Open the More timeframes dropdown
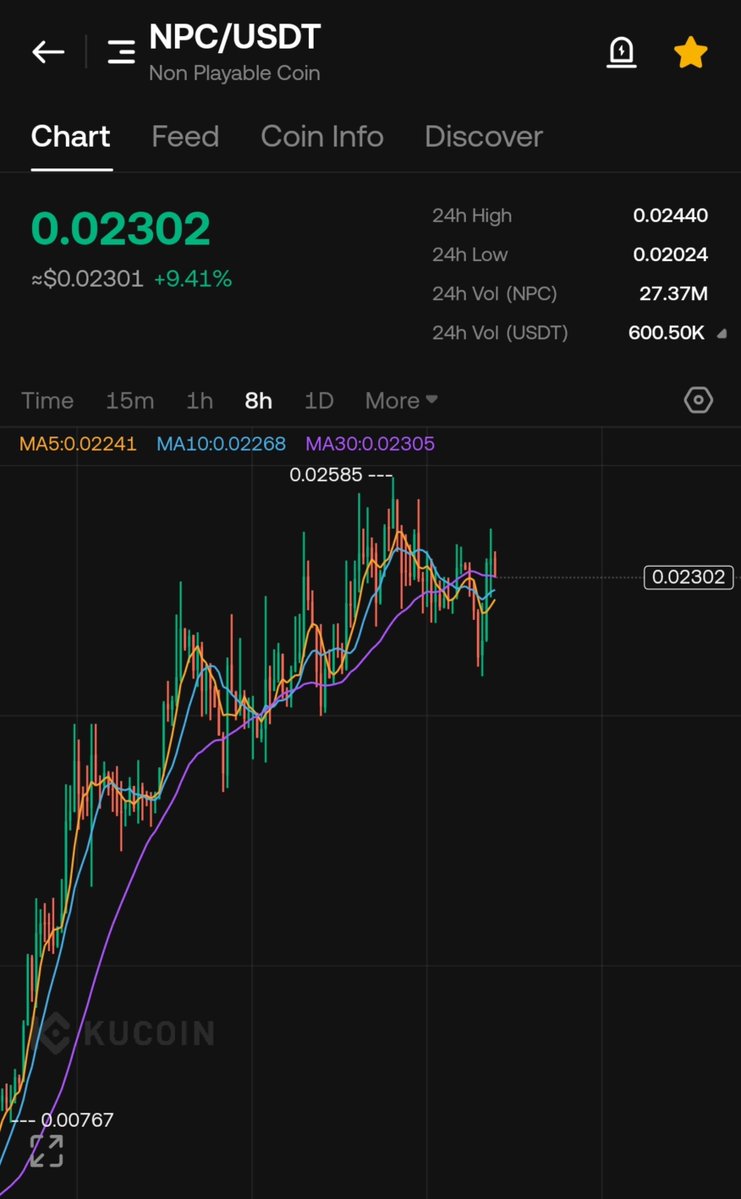Screen dimensions: 741x1199 pyautogui.click(x=401, y=400)
